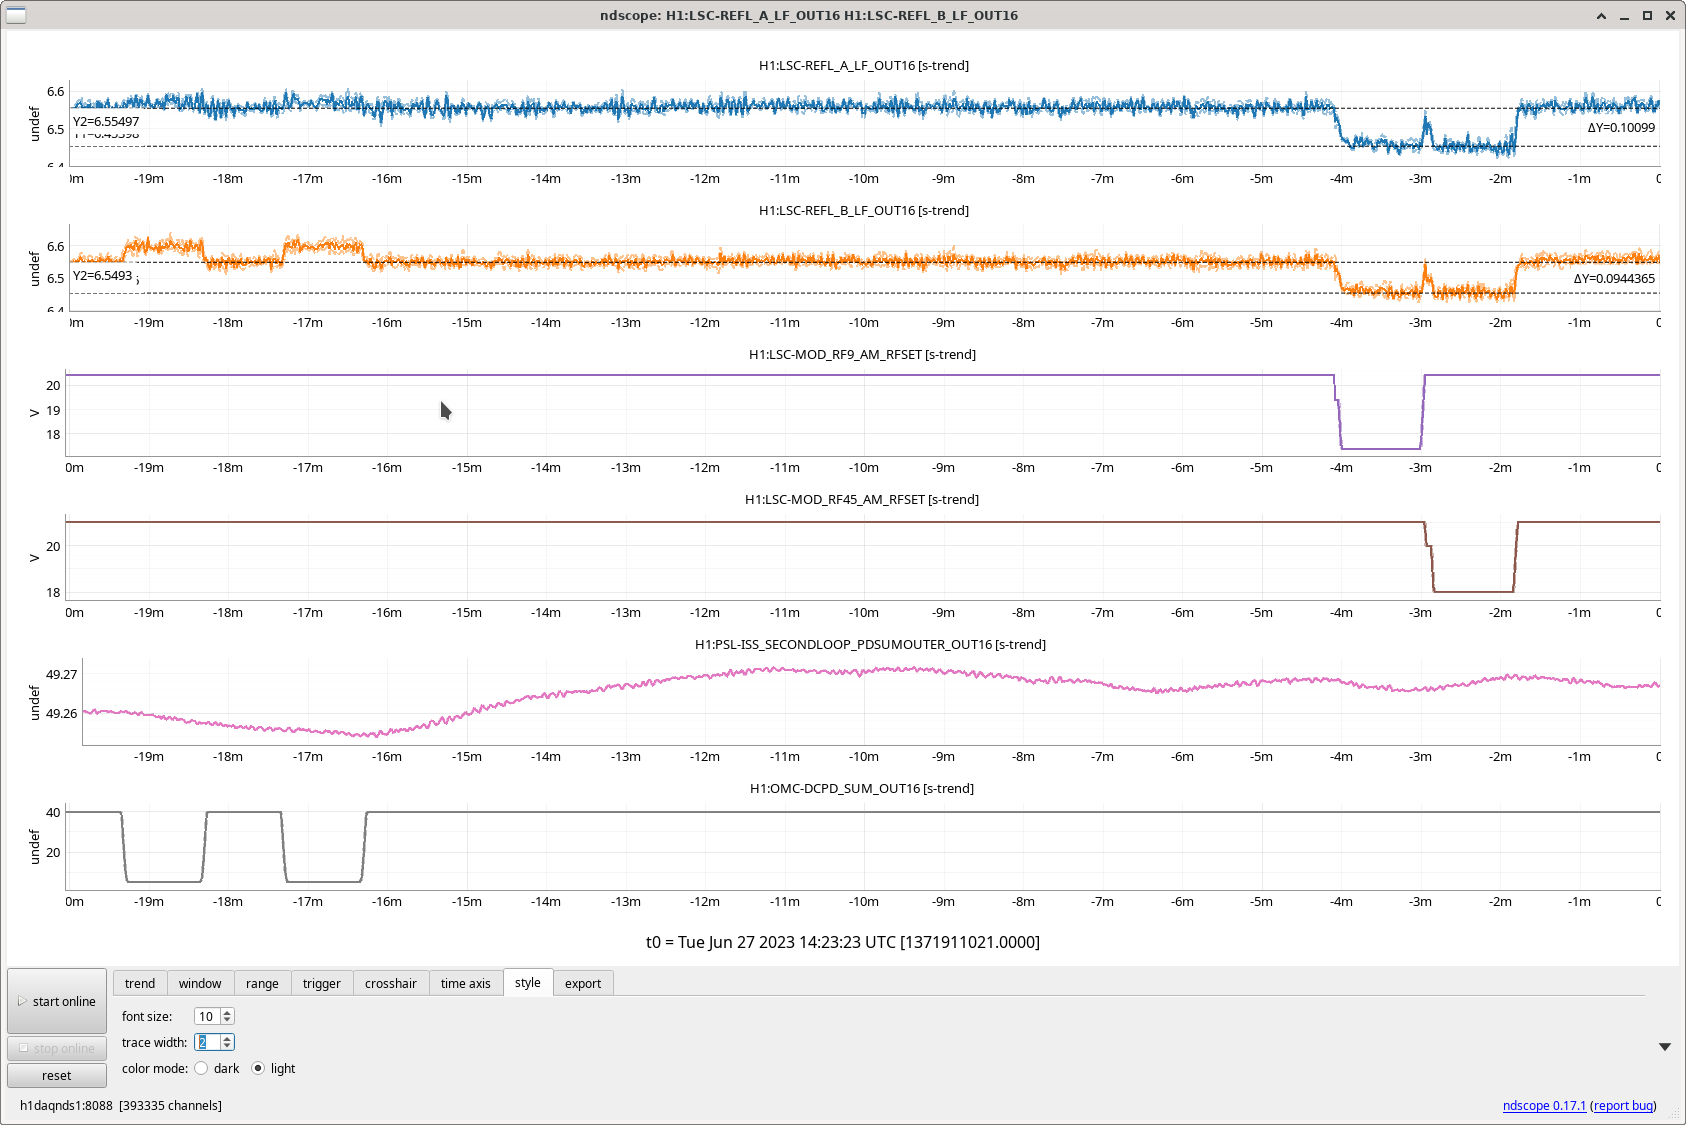Image resolution: width=1686 pixels, height=1125 pixels.
Task: Click the report bug link
Action: click(1622, 1105)
